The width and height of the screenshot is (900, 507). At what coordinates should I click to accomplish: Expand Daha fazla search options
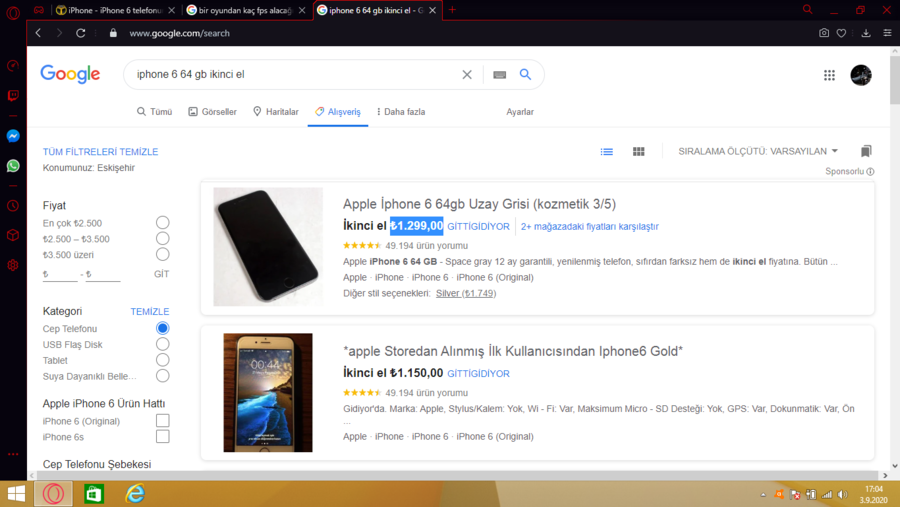401,112
